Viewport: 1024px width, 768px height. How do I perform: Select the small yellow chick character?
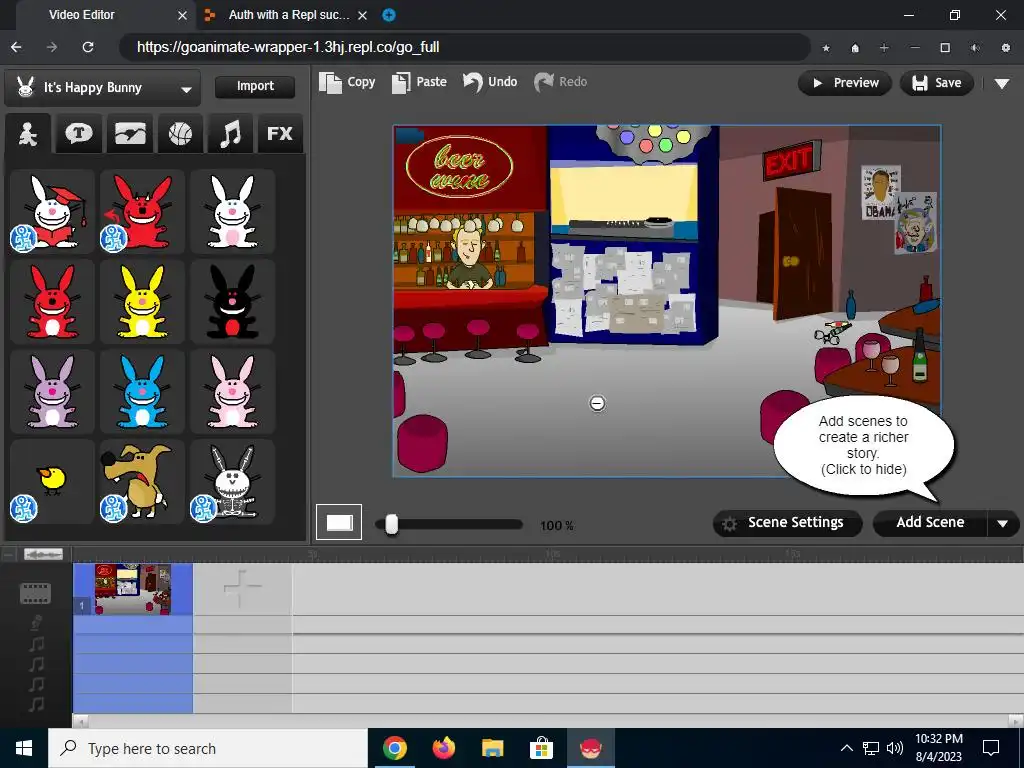(52, 482)
